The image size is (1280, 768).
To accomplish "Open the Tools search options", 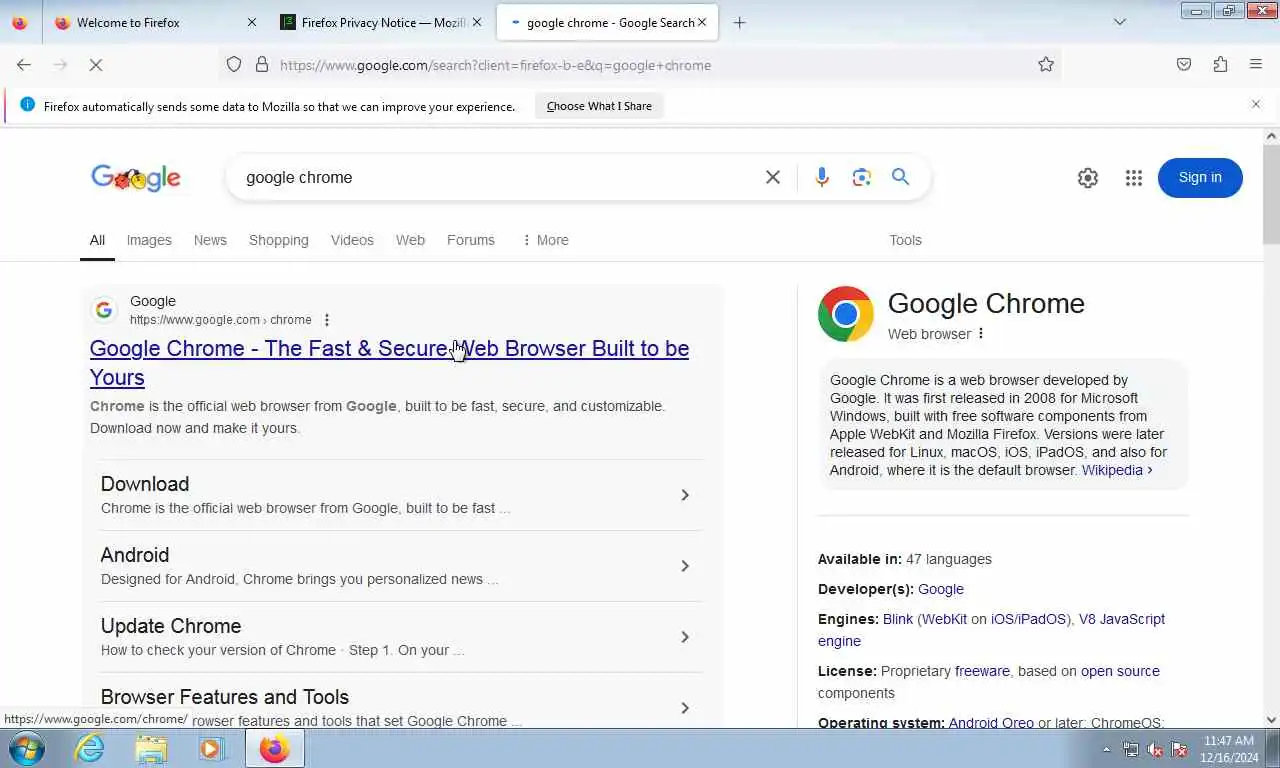I will click(905, 240).
